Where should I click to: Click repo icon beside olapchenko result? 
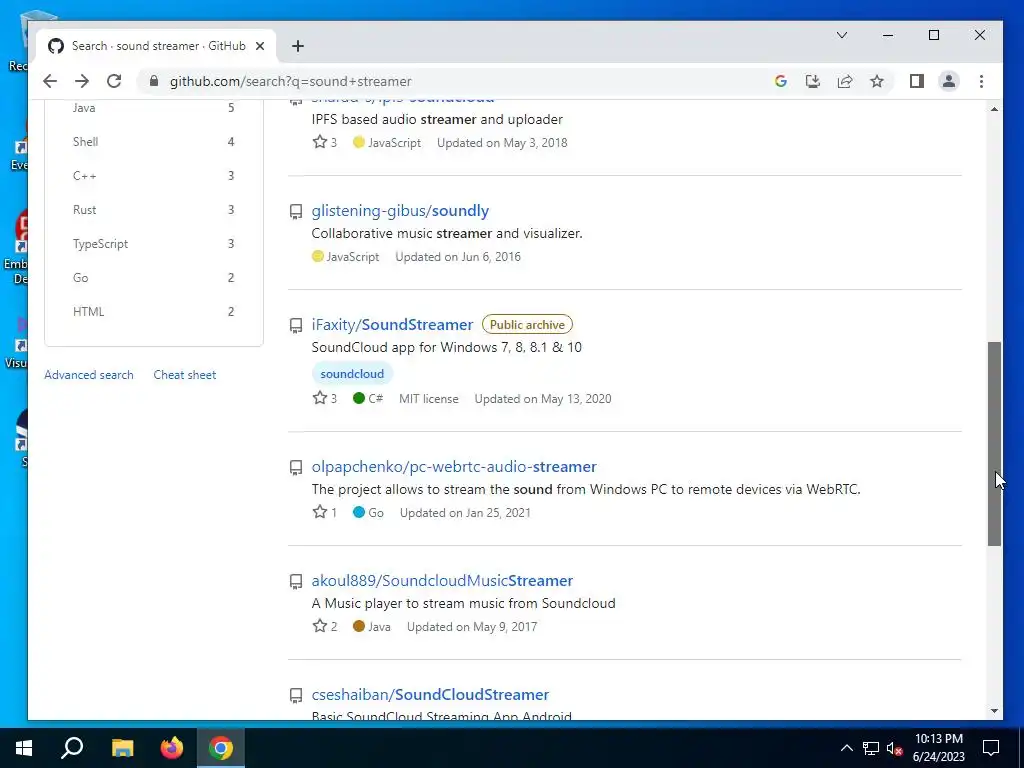296,468
